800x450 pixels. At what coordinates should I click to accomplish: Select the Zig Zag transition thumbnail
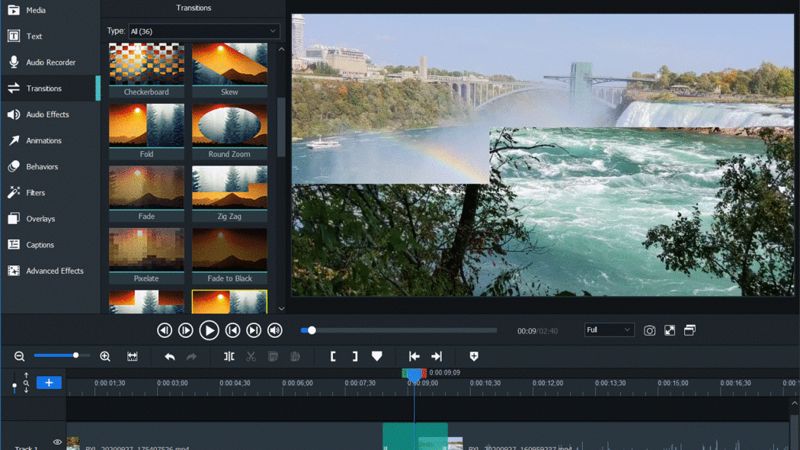point(230,188)
